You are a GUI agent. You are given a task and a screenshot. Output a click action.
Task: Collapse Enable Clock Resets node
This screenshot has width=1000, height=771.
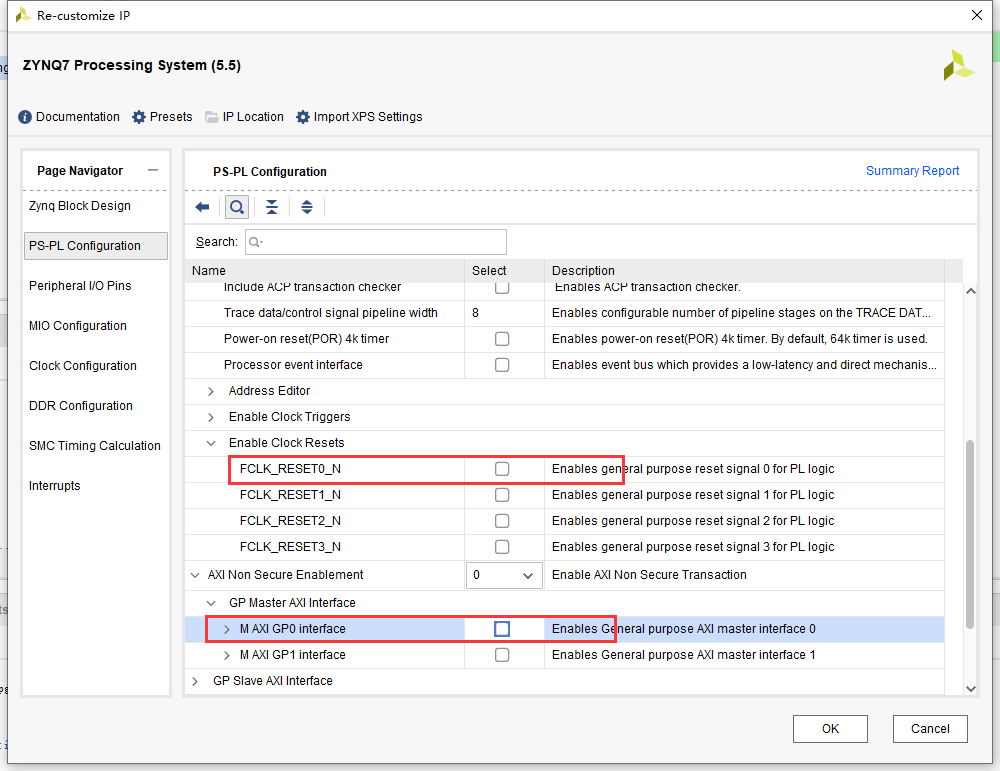coord(210,443)
